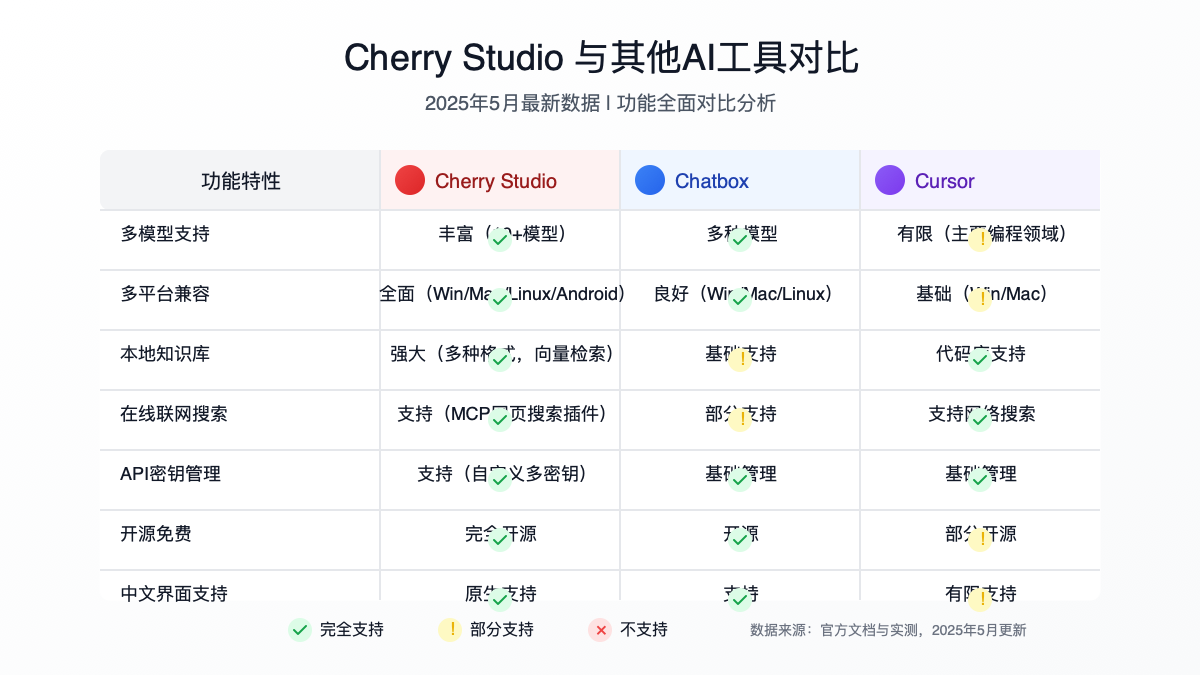Screen dimensions: 1200x675
Task: Click the purple Cursor circle icon
Action: coord(890,180)
